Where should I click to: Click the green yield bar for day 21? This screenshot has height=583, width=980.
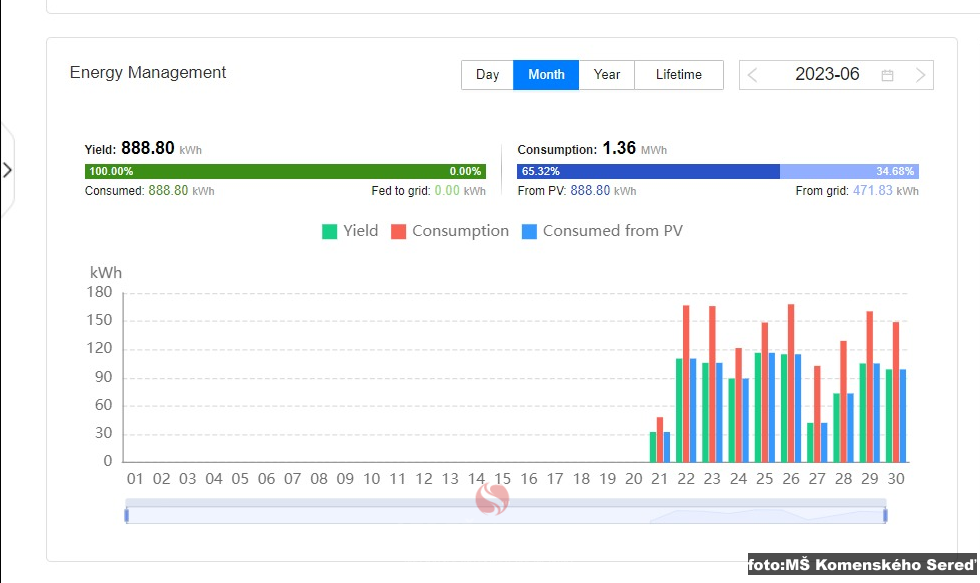[653, 447]
